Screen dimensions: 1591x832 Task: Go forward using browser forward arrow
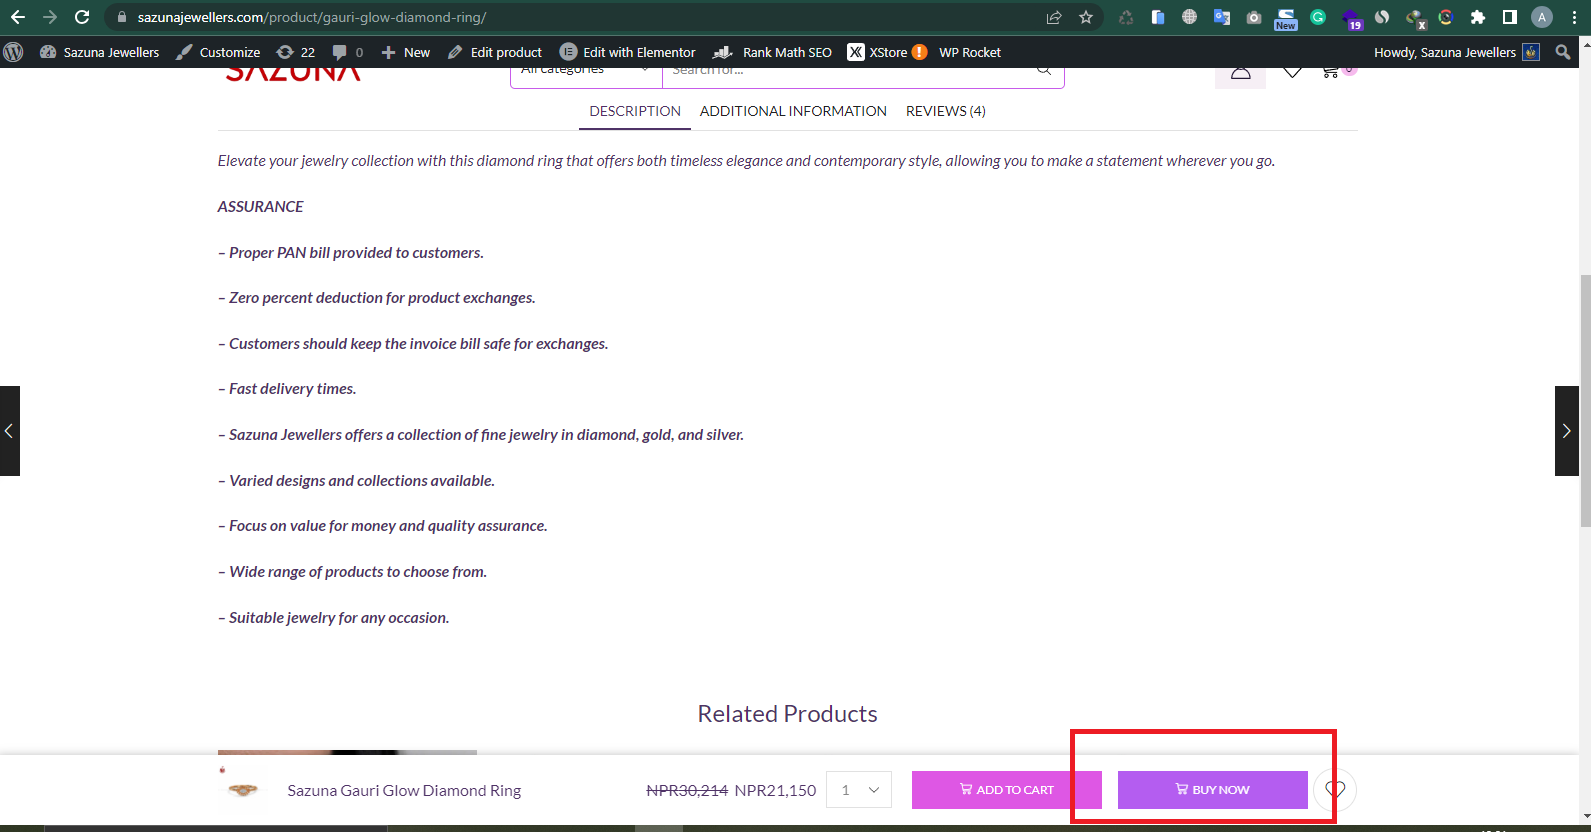[50, 17]
